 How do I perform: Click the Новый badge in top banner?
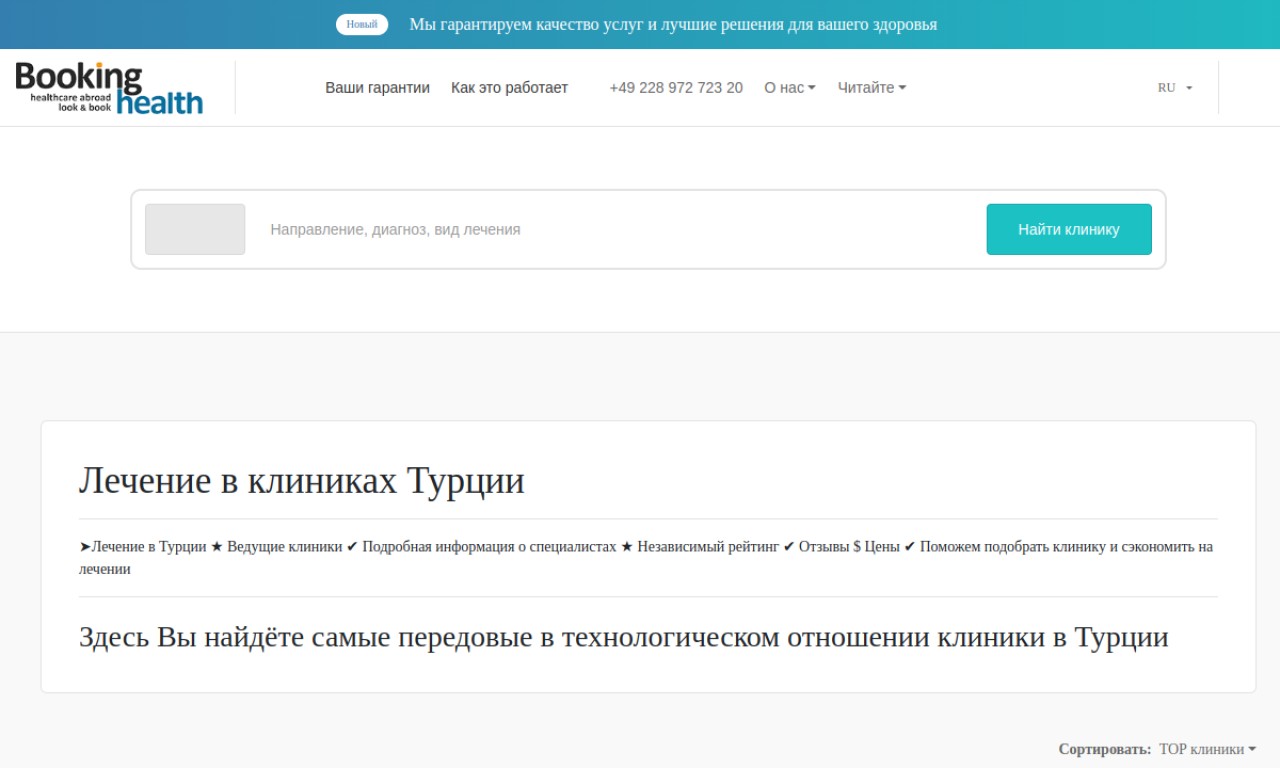point(362,24)
